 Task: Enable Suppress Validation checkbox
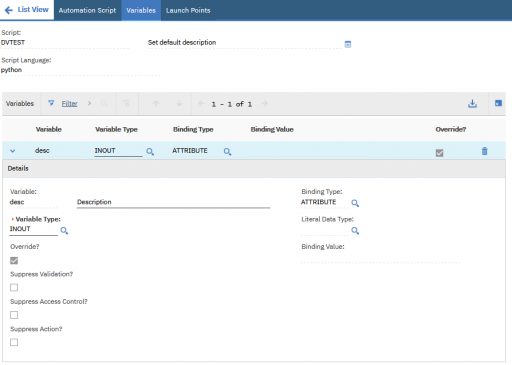pyautogui.click(x=14, y=287)
